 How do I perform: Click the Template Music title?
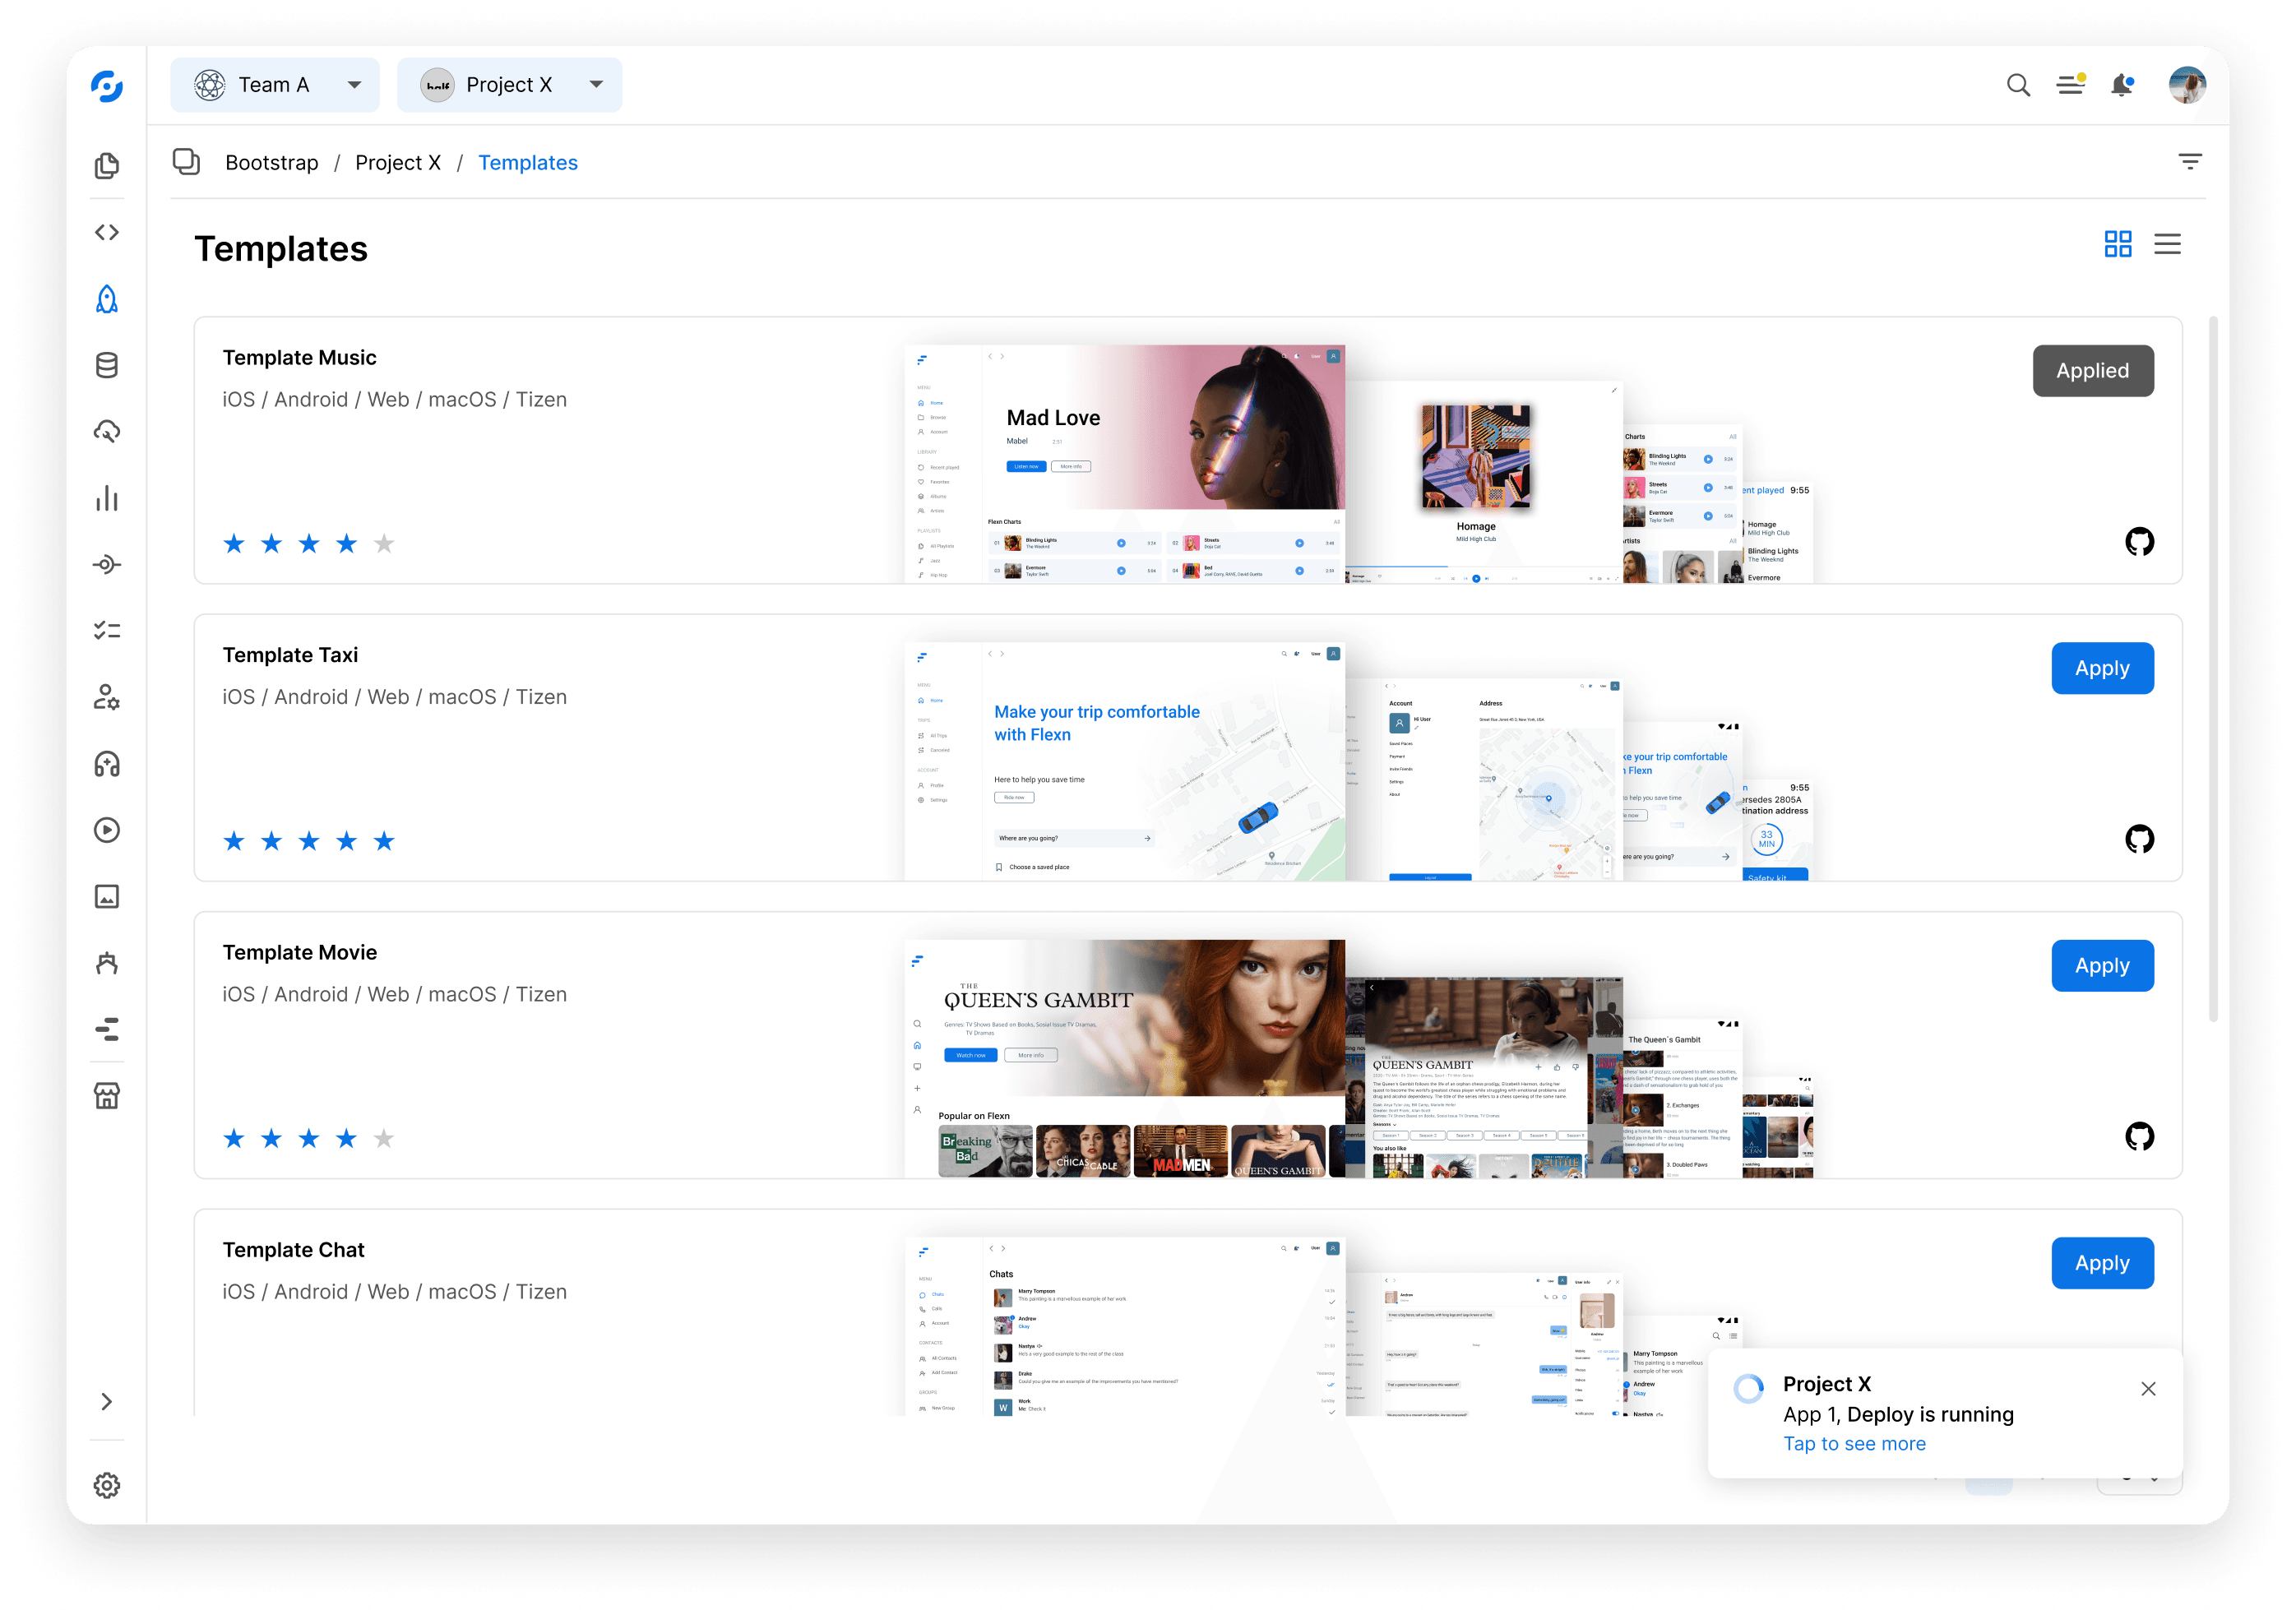coord(299,358)
